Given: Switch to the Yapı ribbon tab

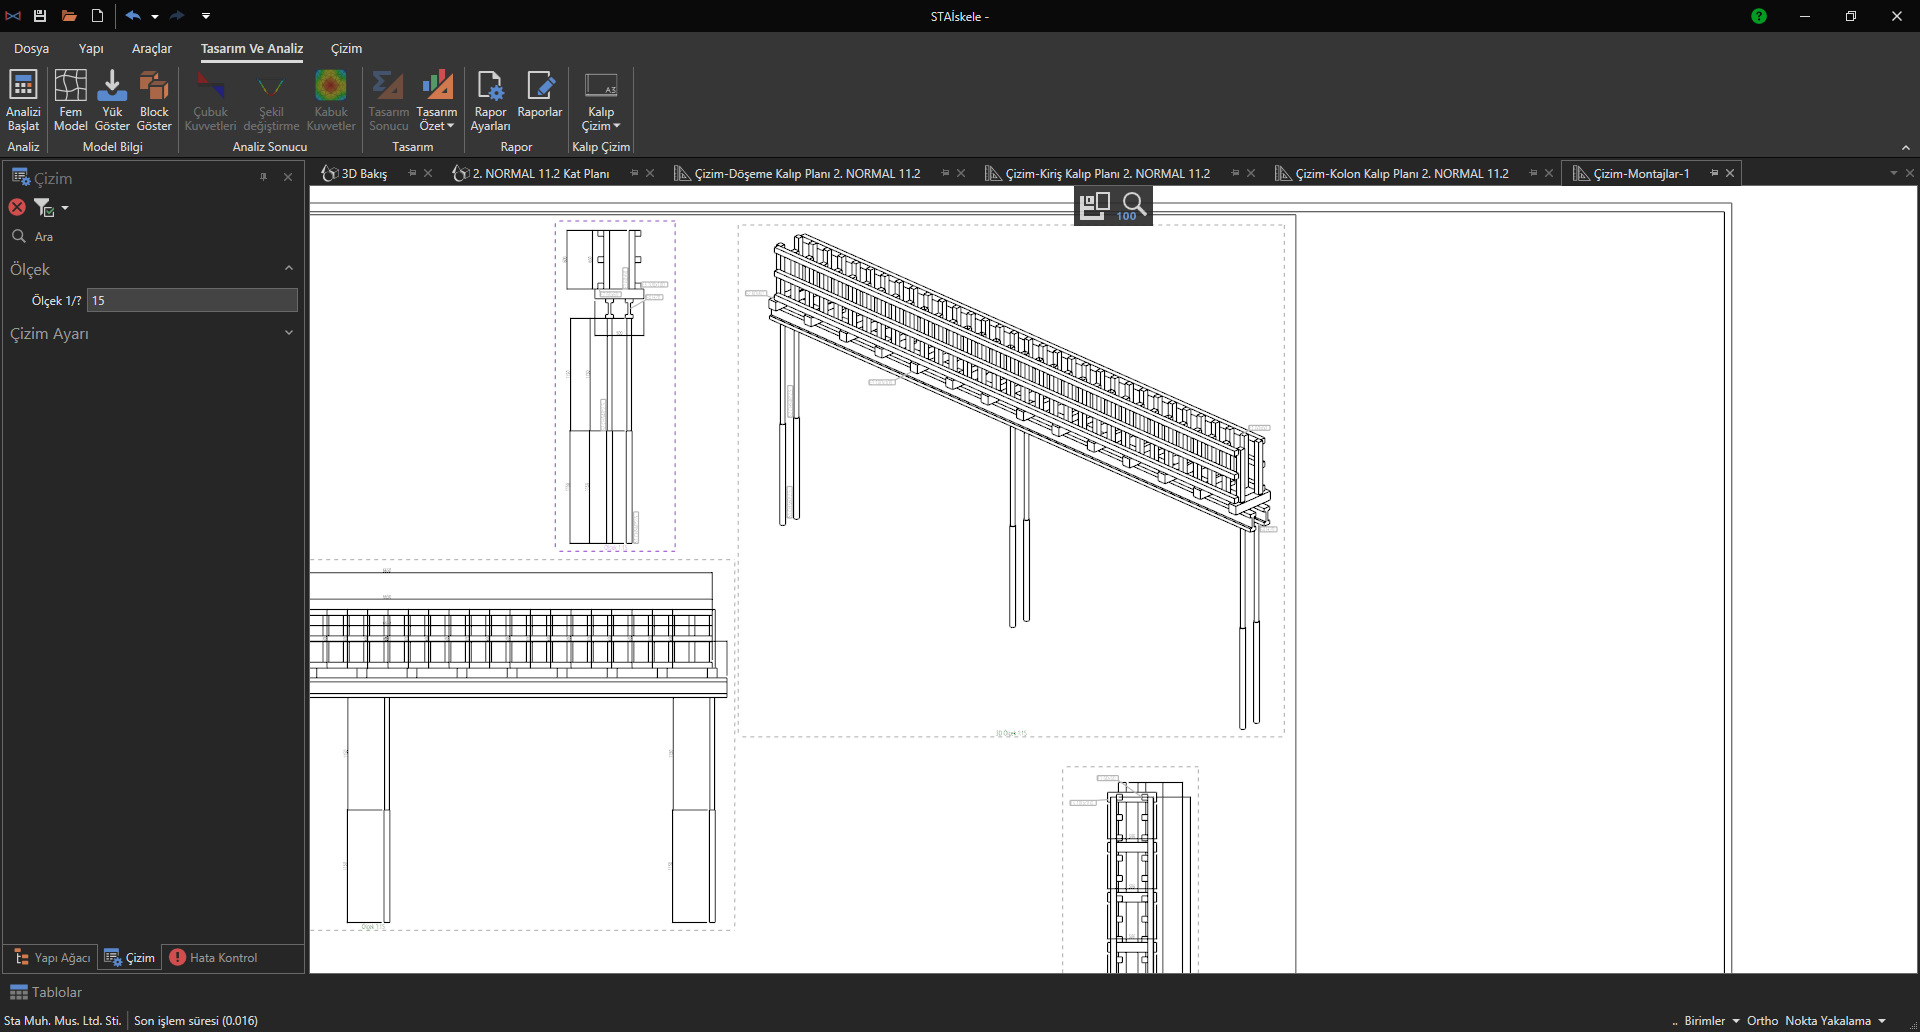Looking at the screenshot, I should pyautogui.click(x=91, y=48).
